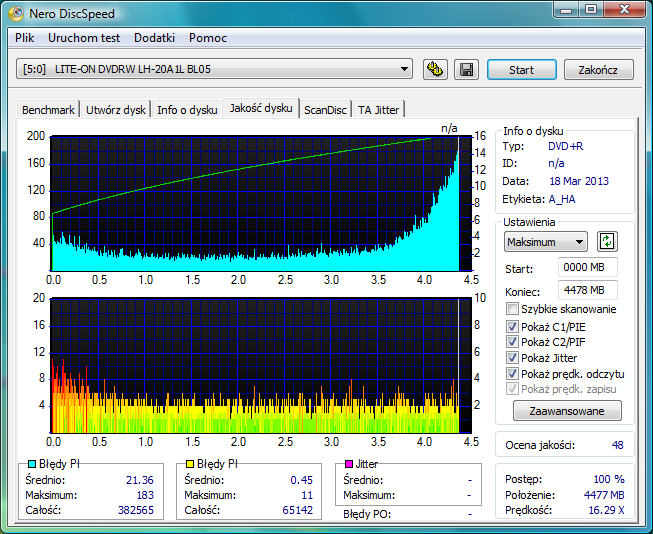Switch to the Utwórz dysk tab
653x534 pixels.
[x=116, y=110]
